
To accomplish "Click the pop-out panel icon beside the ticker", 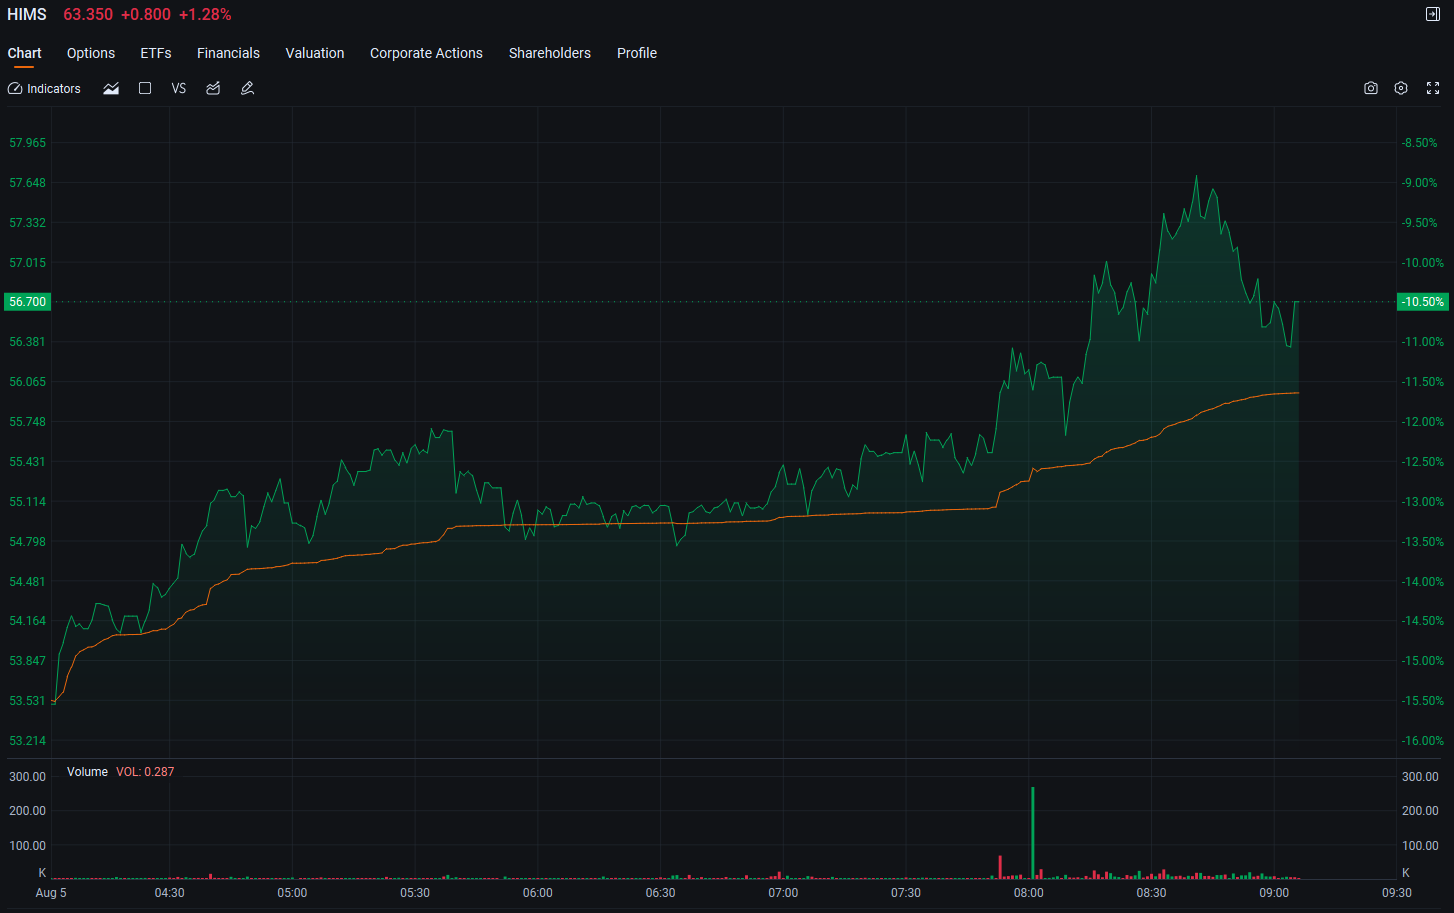I will (1433, 14).
